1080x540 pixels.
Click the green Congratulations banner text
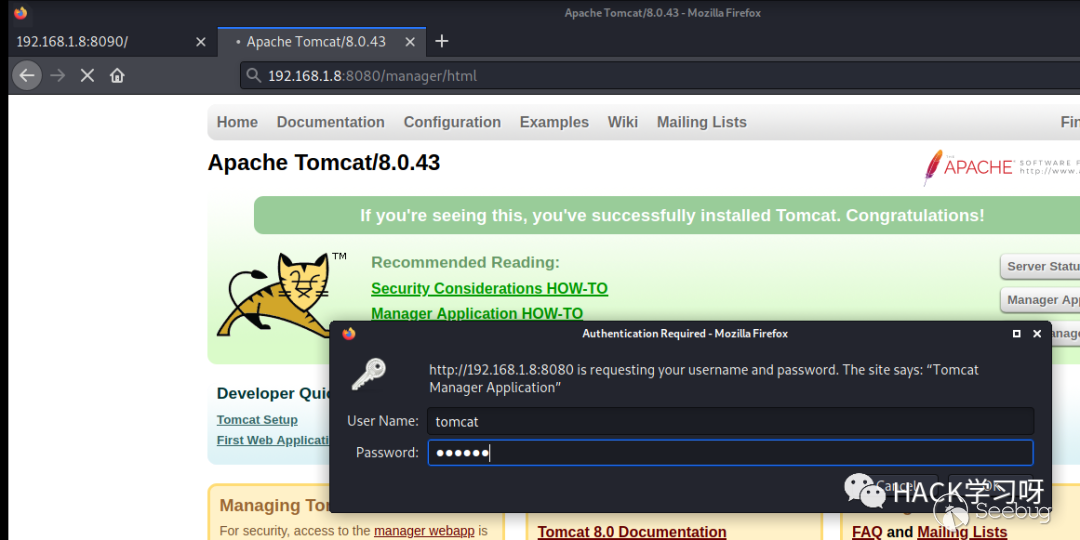(x=672, y=216)
